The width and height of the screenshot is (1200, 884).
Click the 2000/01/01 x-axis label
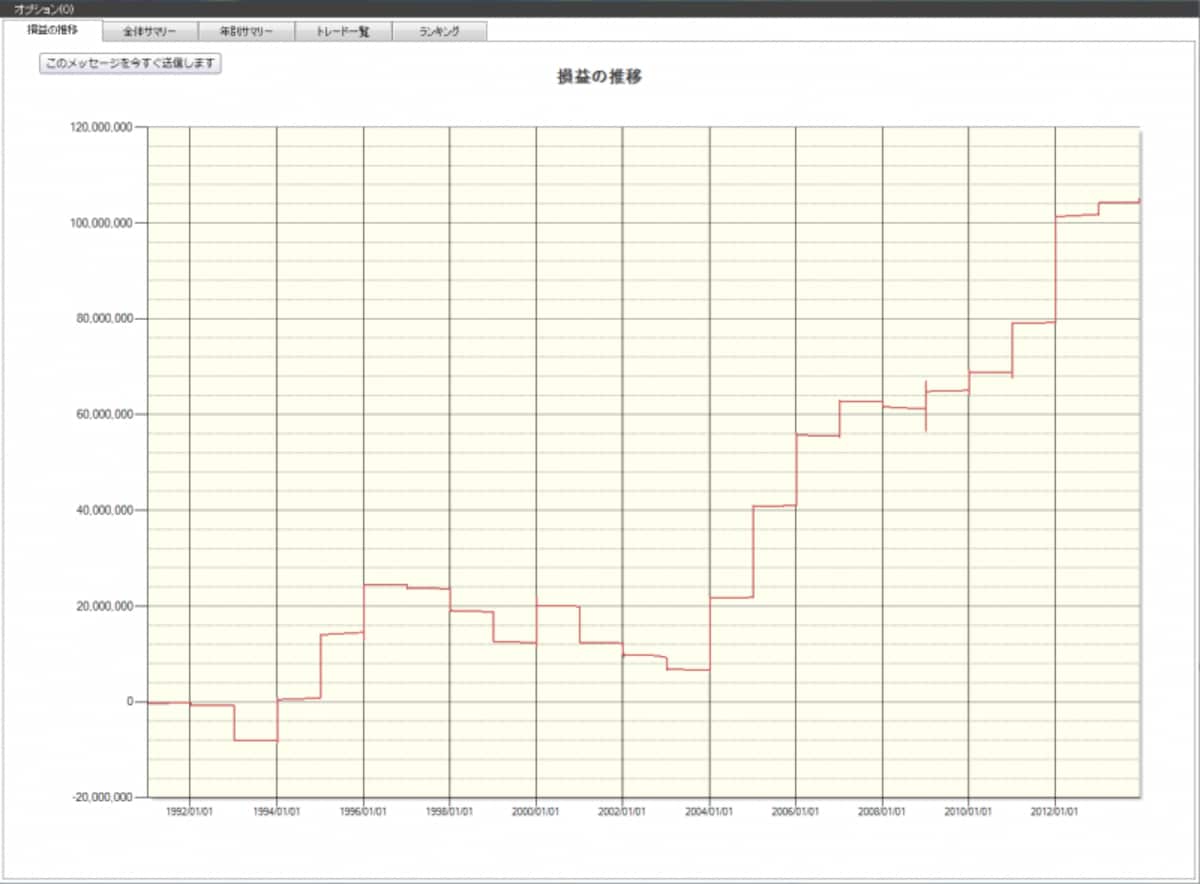pos(536,812)
